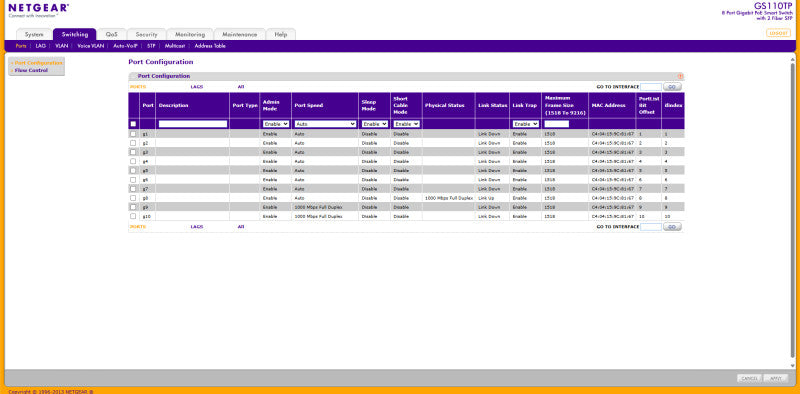Viewport: 800px width, 394px height.
Task: Focus the bottom Go To Interface field
Action: pos(651,227)
